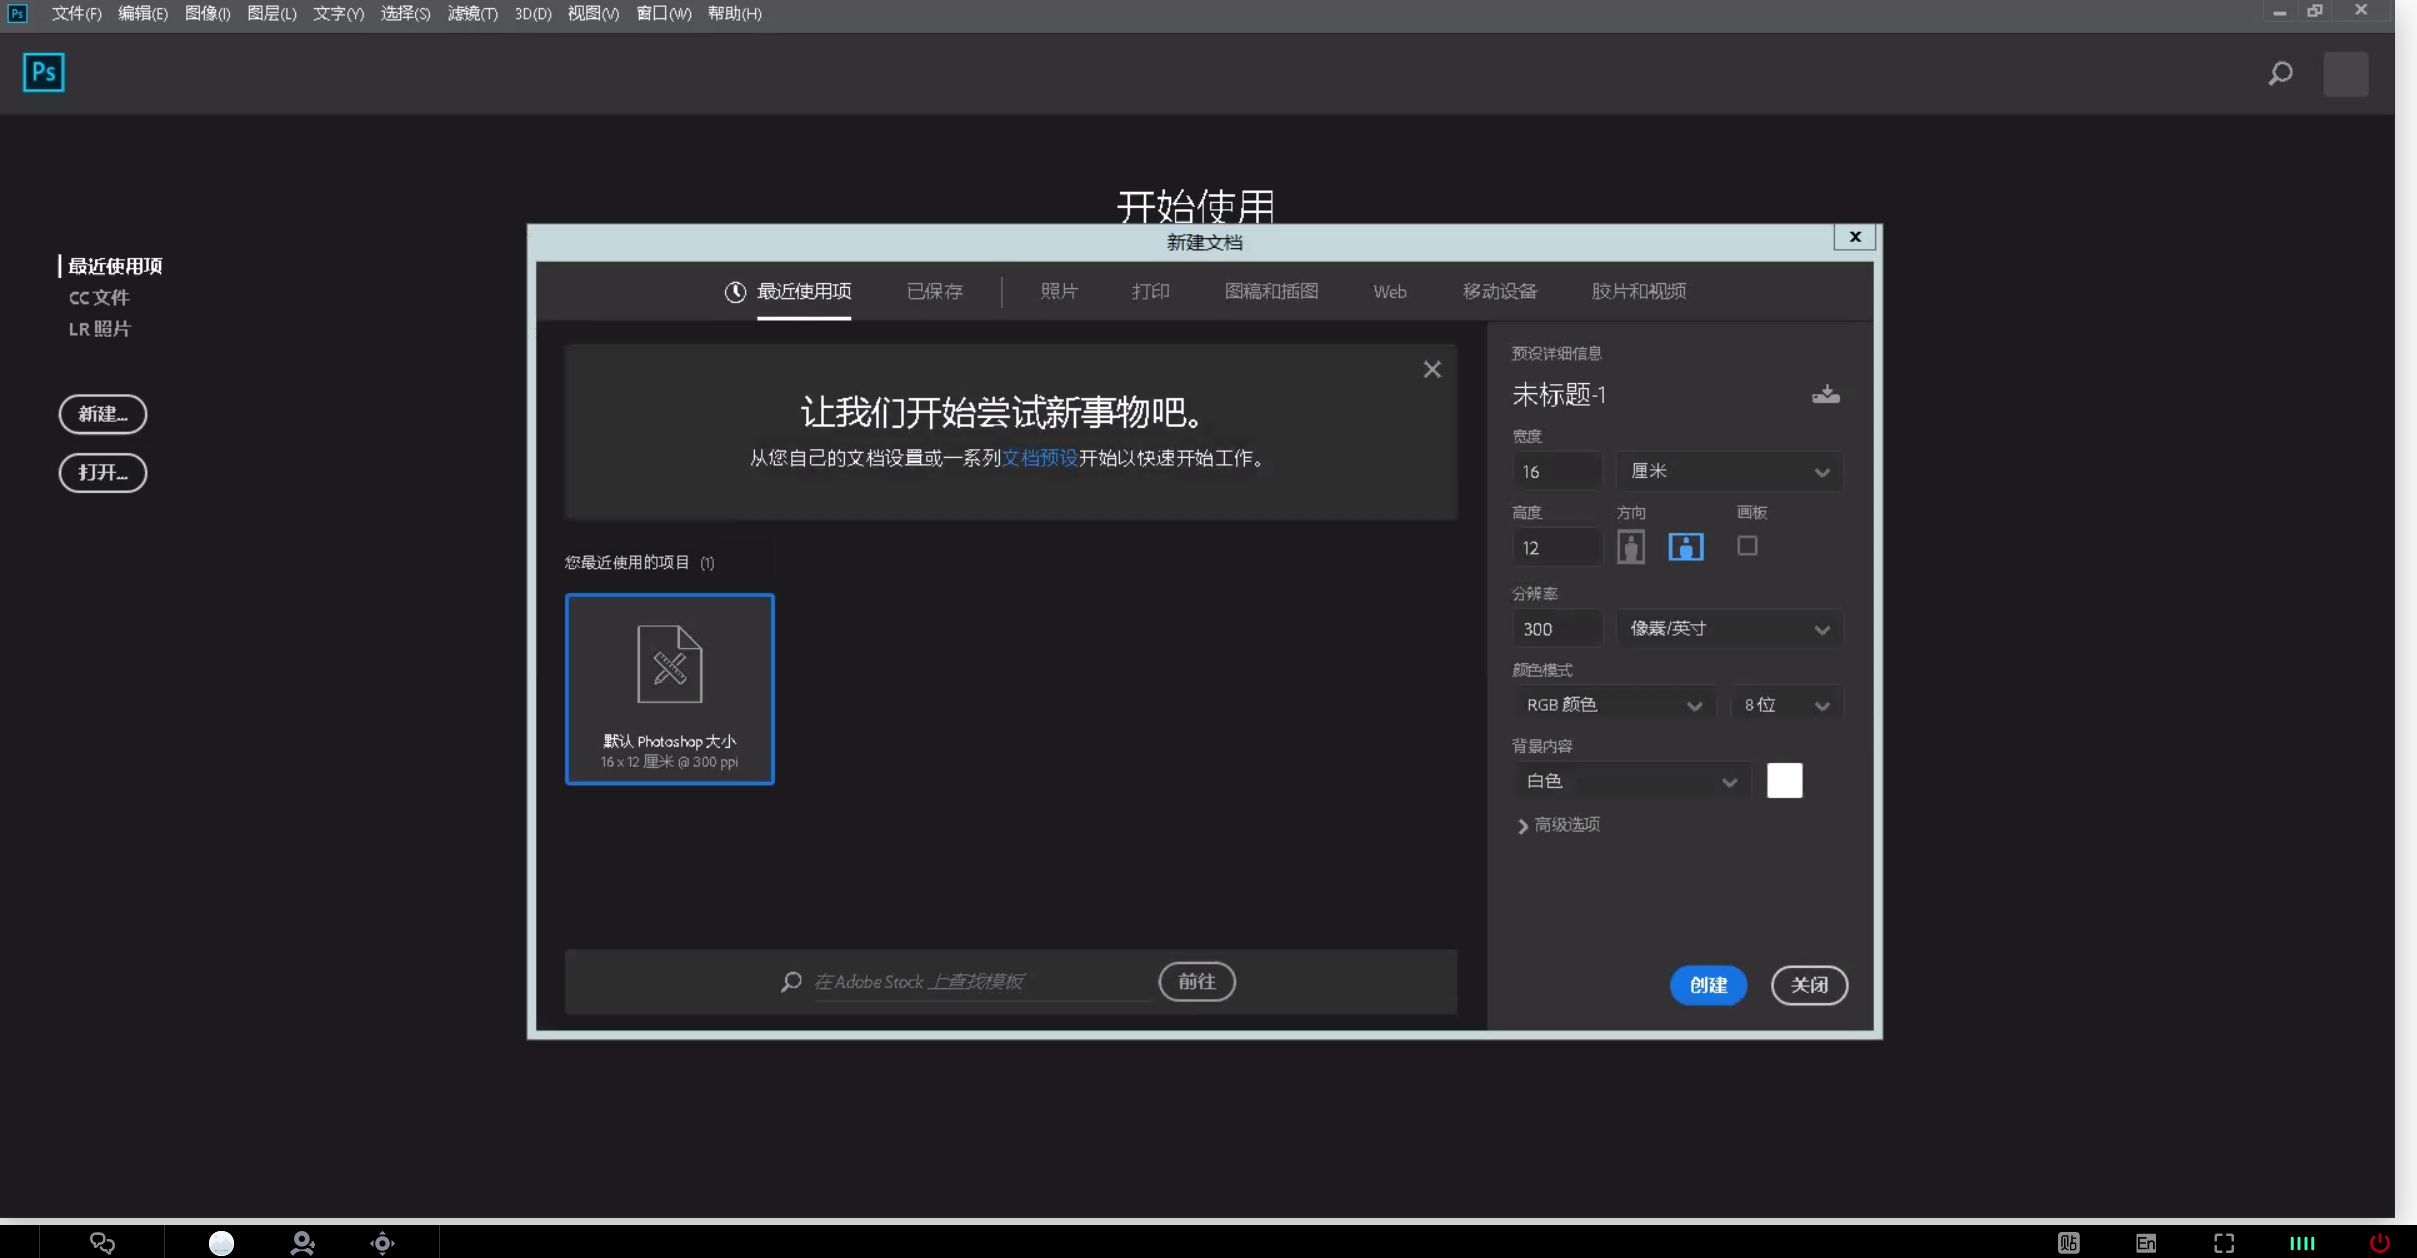Click the 分辨率 resolution field showing 300
The image size is (2417, 1258).
point(1556,629)
